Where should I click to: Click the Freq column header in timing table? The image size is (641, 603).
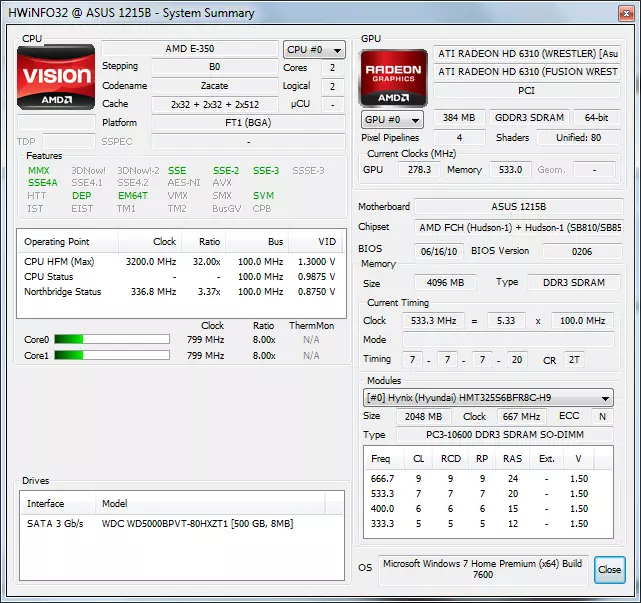click(x=384, y=459)
